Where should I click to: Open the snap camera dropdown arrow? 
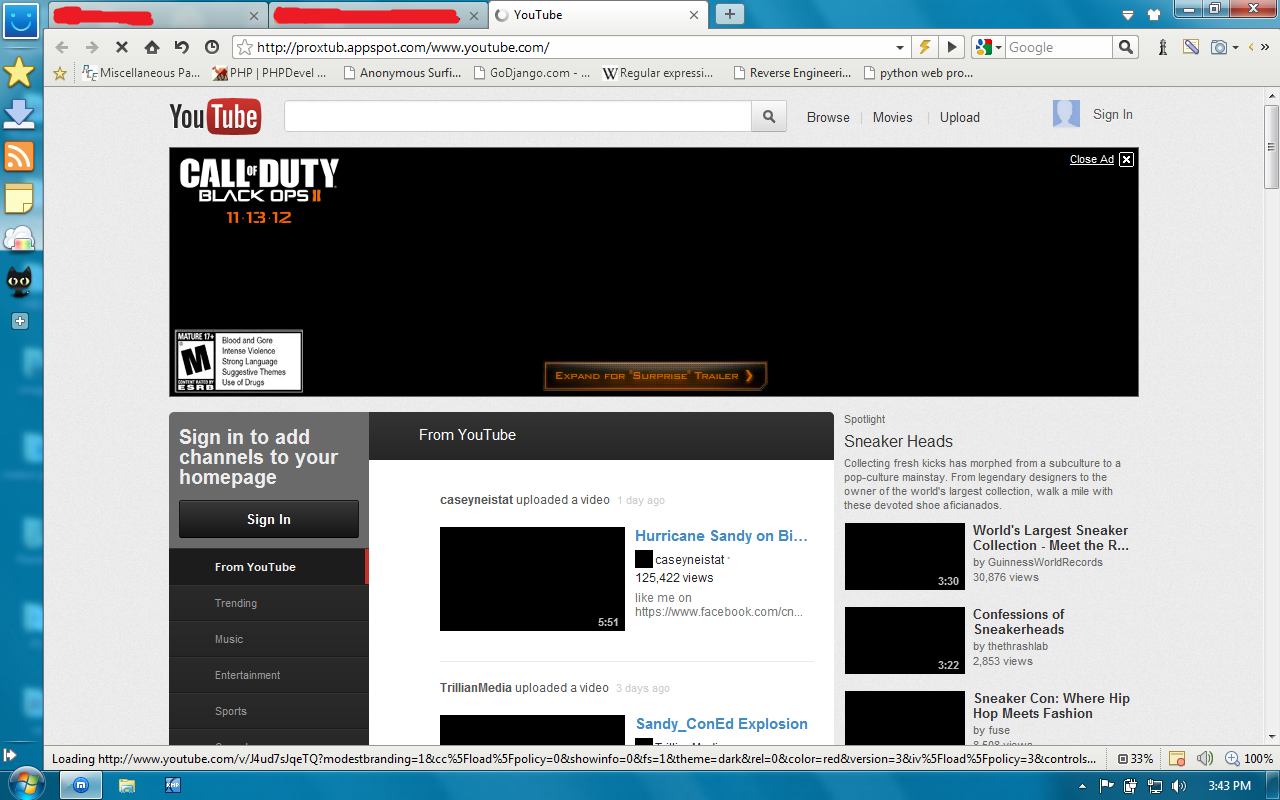click(x=1235, y=47)
